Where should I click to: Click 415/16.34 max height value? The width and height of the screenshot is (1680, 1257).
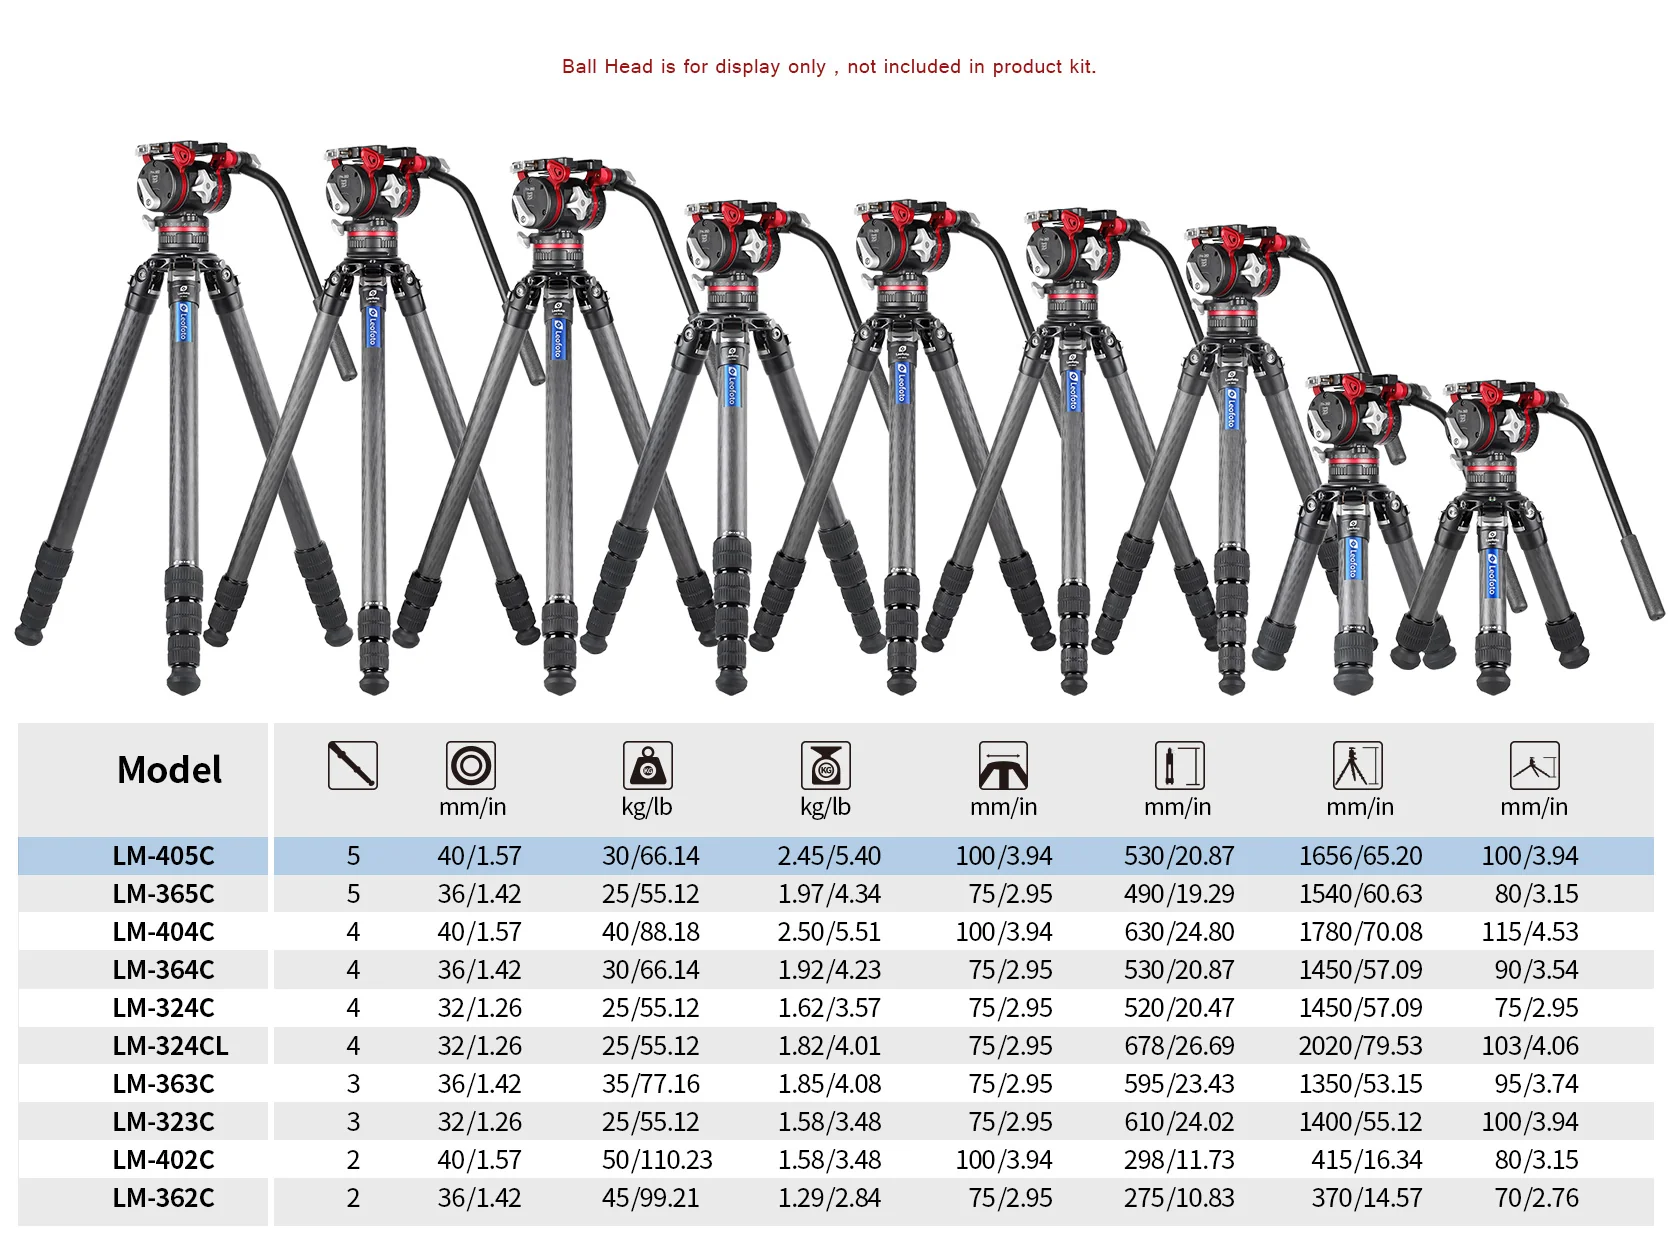(1367, 1160)
